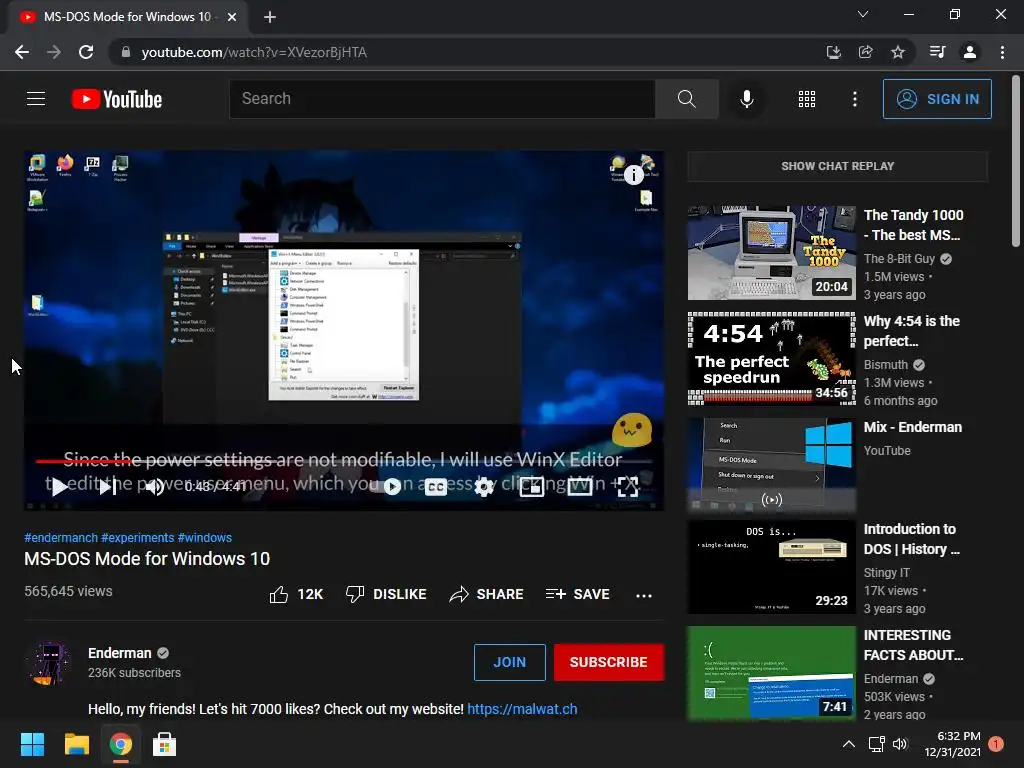Seek on the red video progress bar
This screenshot has width=1024, height=768.
pos(343,461)
